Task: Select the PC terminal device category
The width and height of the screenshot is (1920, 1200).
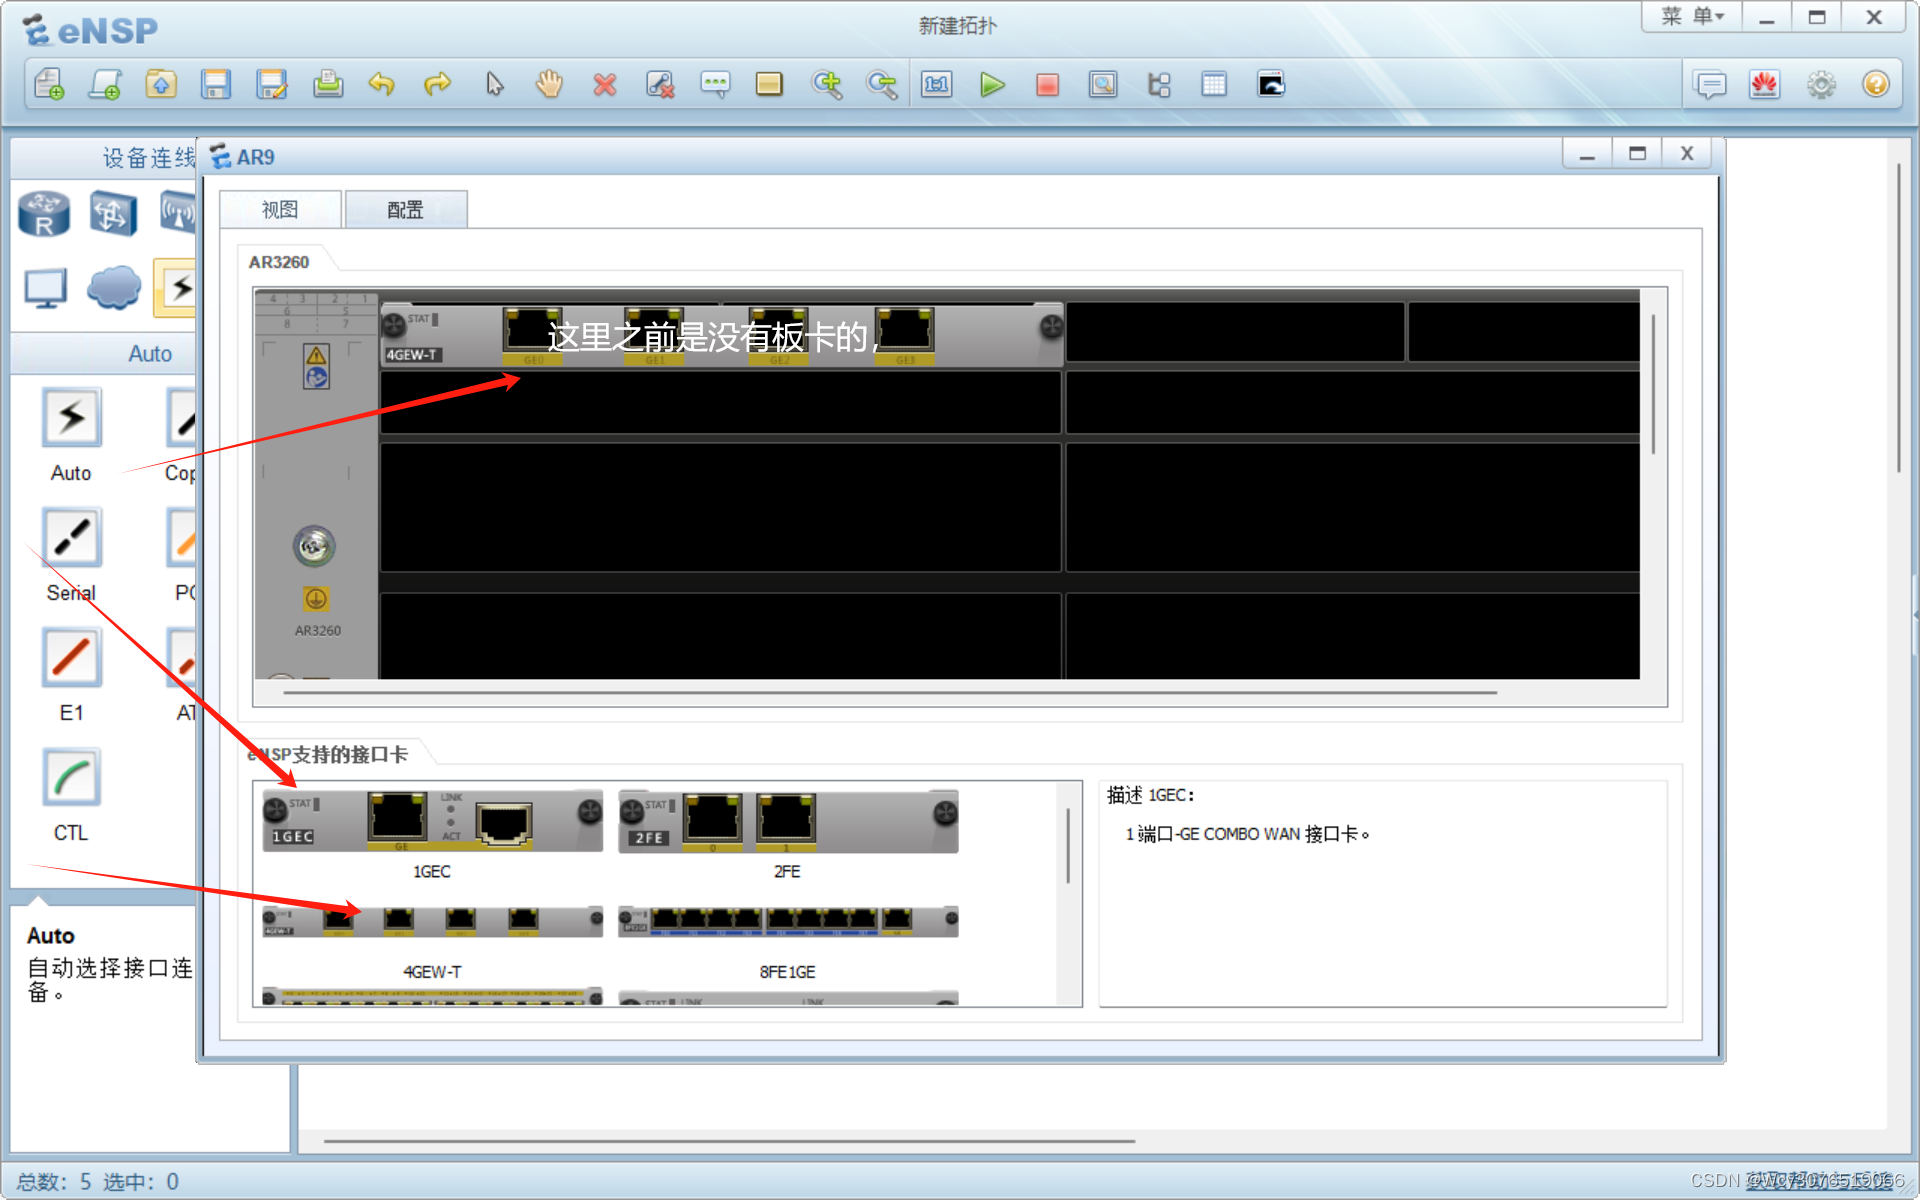Action: 45,289
